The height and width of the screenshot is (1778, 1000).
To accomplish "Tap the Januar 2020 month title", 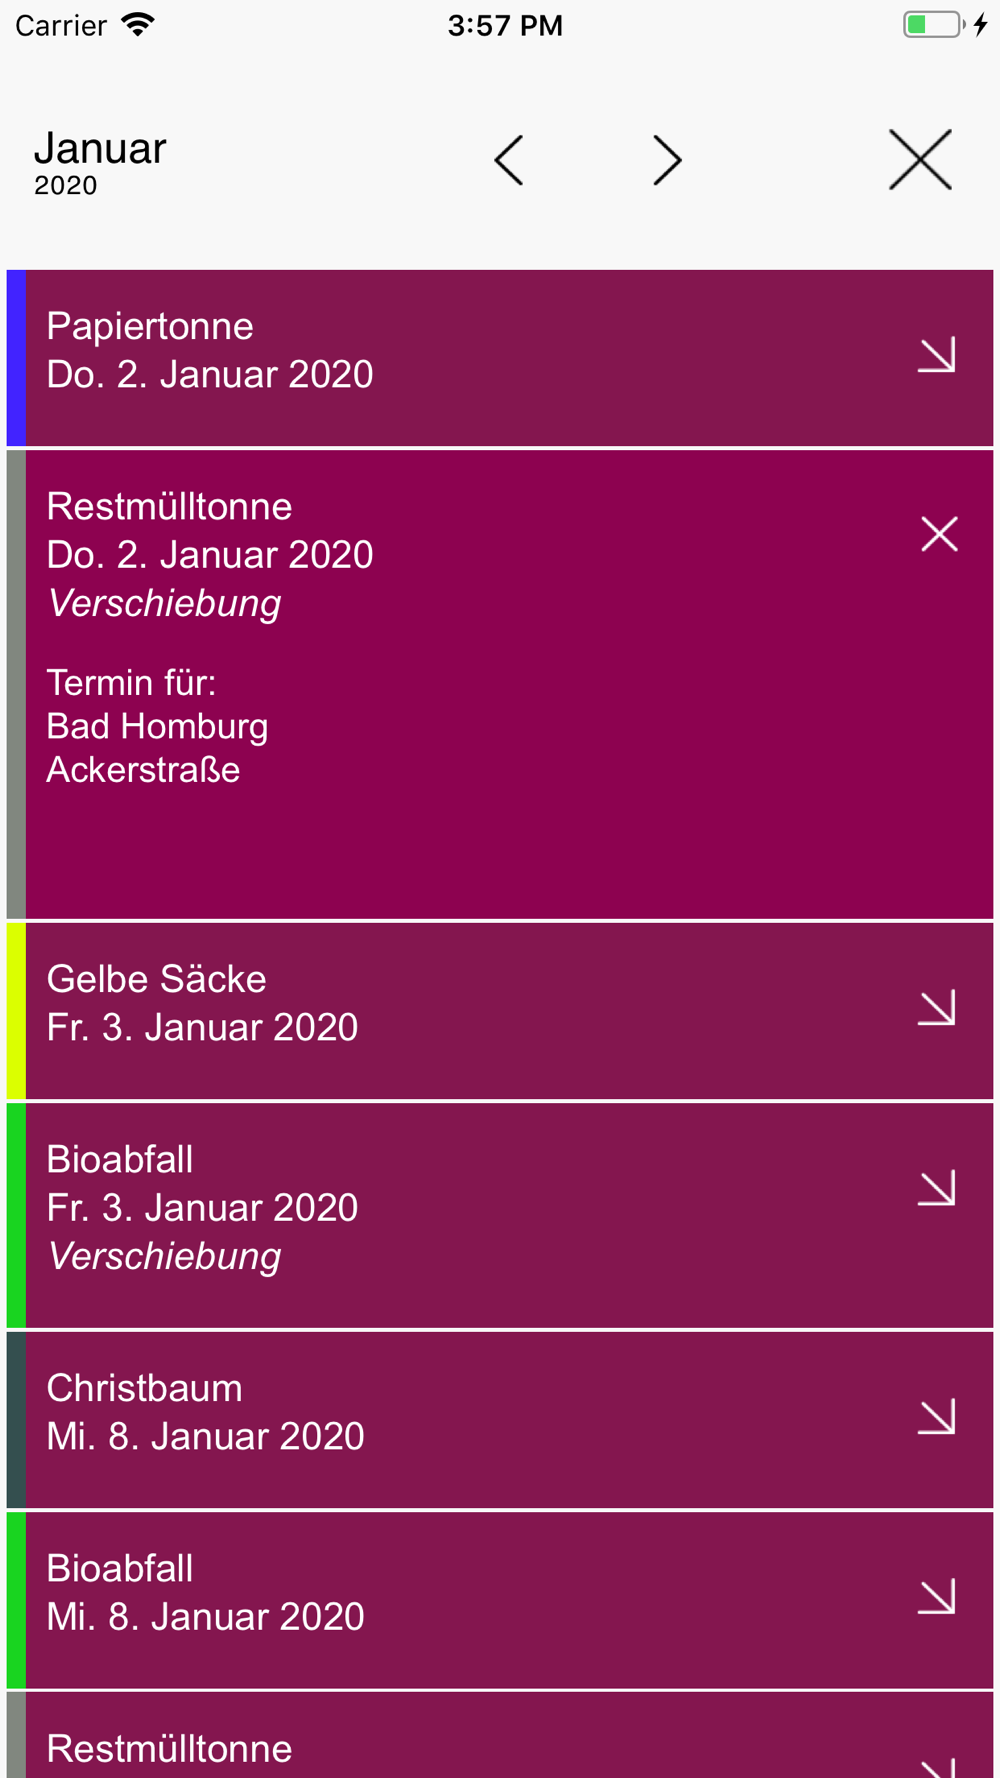I will (x=100, y=163).
